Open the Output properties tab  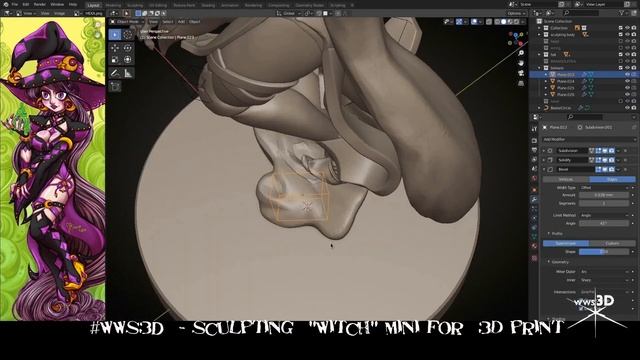click(x=534, y=150)
